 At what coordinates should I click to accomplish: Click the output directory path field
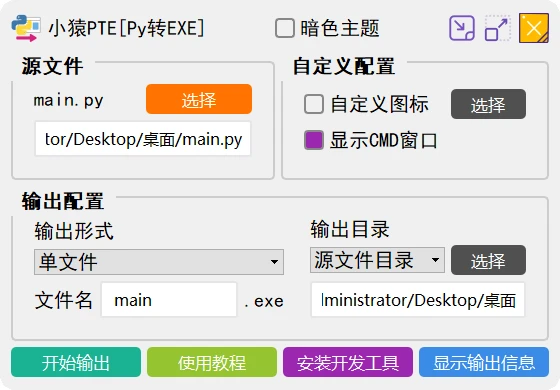coord(418,300)
